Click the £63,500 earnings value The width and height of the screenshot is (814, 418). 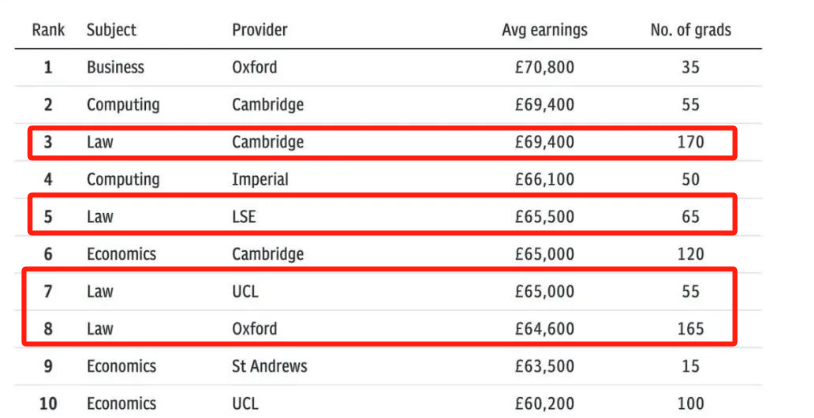point(545,367)
